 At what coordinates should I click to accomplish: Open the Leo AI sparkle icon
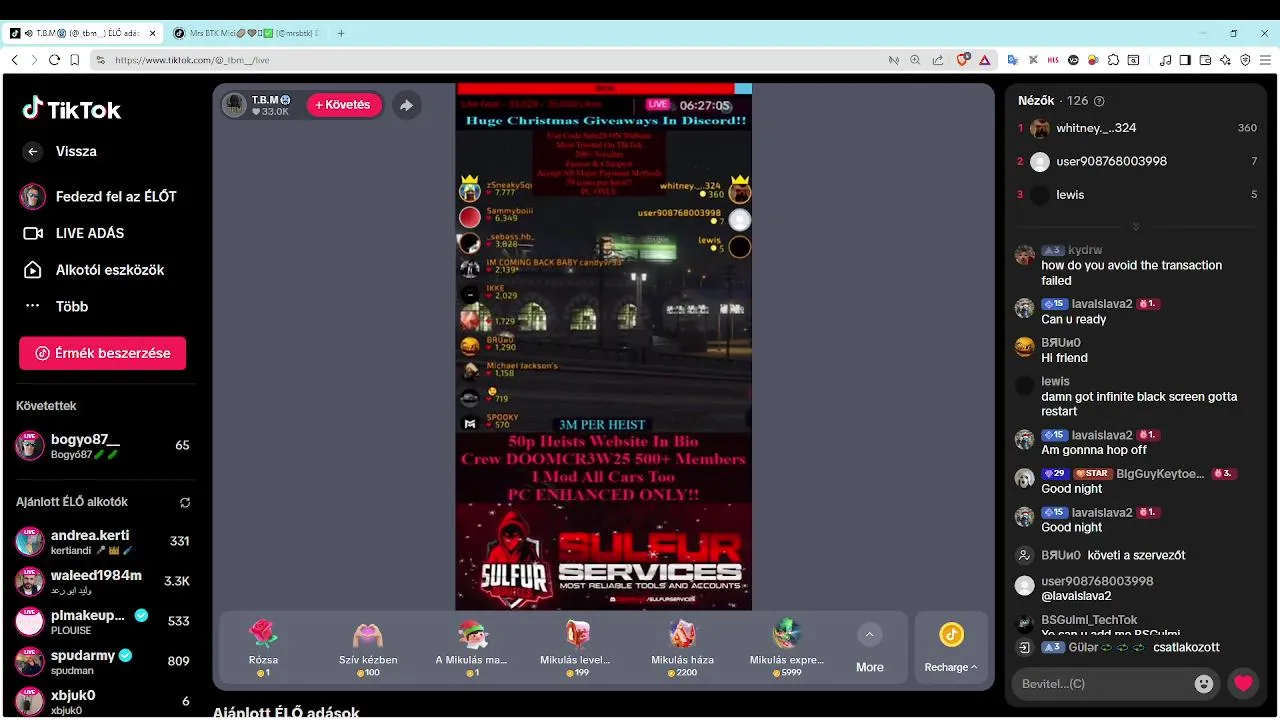point(1225,60)
